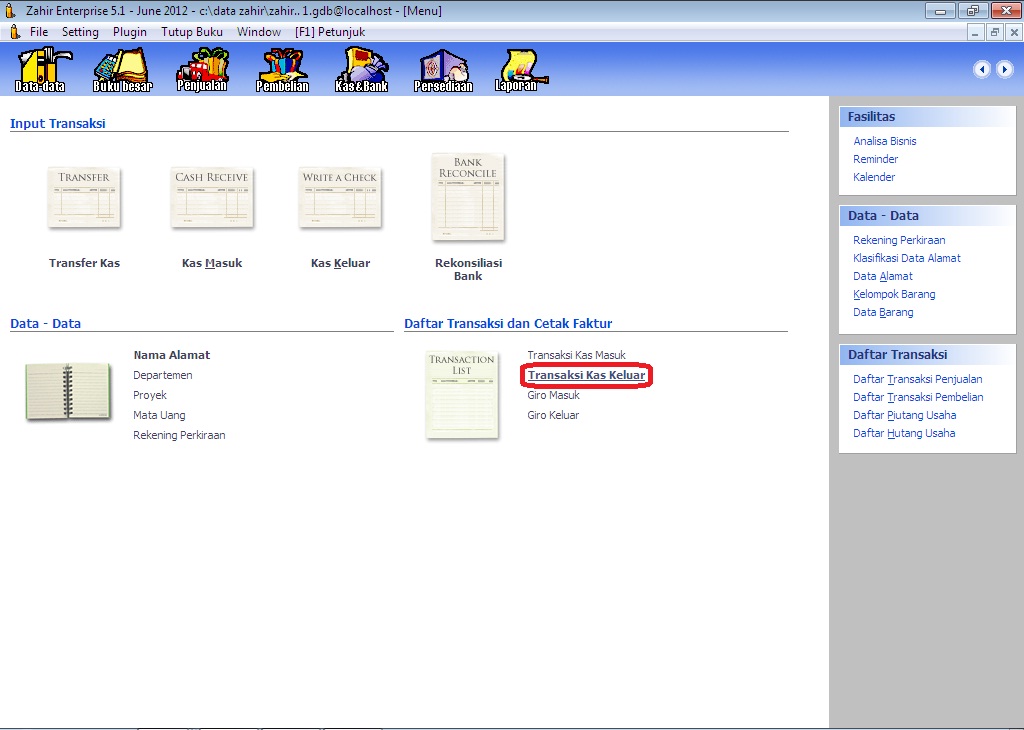1024x730 pixels.
Task: Open the Kas Masuk receipt icon
Action: coord(212,198)
